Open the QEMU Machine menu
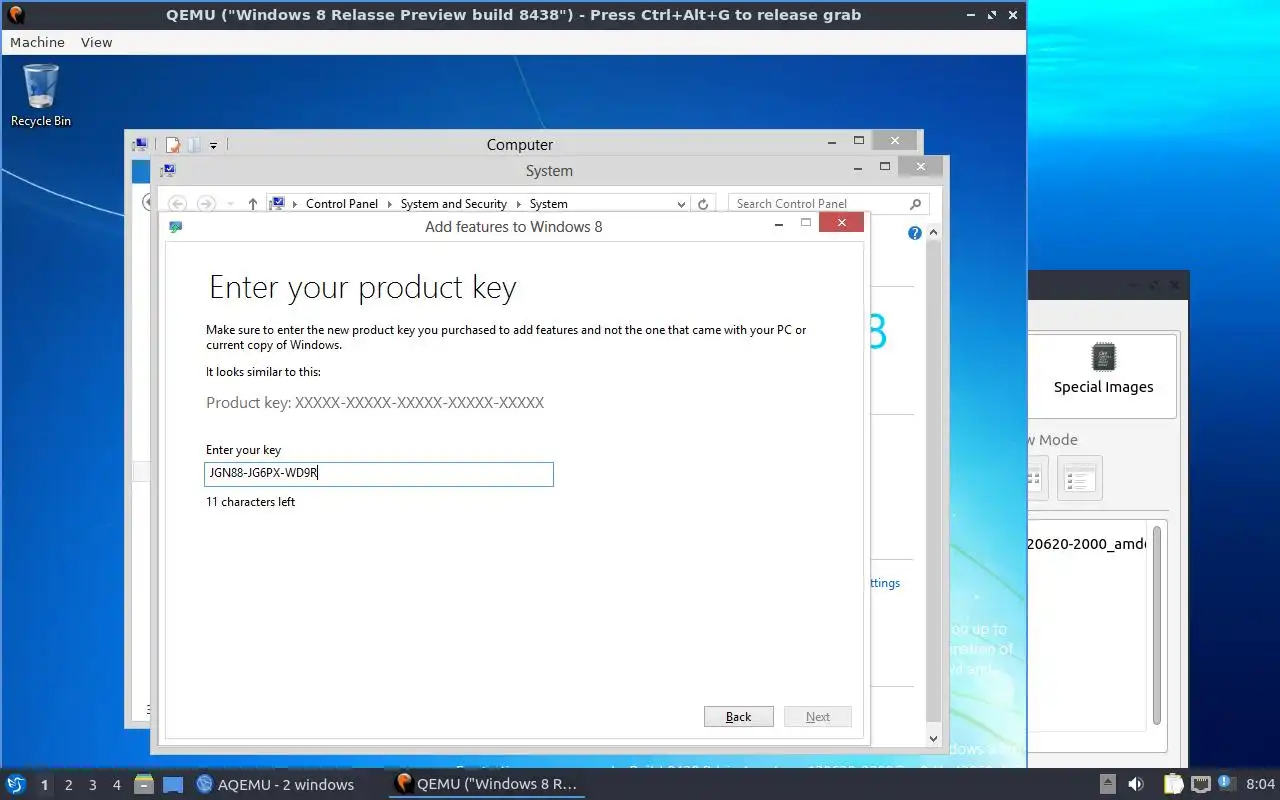 click(37, 42)
